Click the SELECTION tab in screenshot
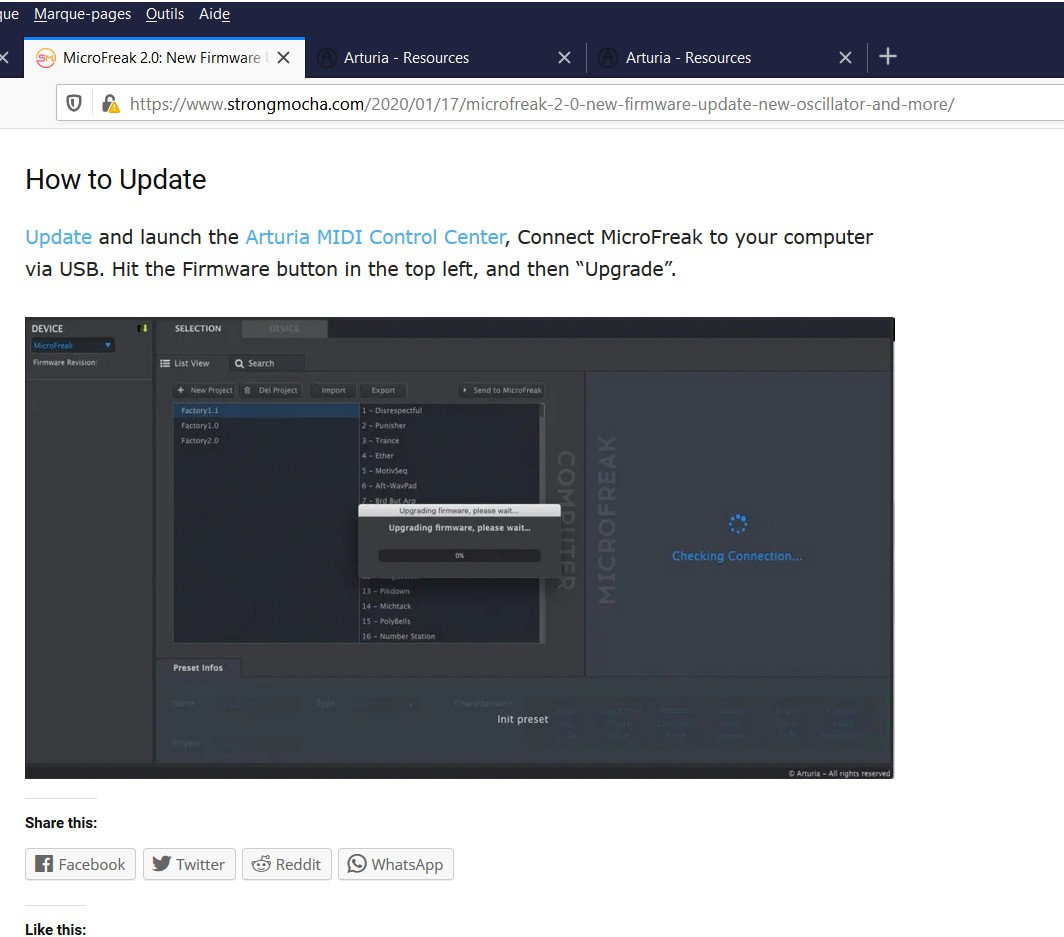Image resolution: width=1064 pixels, height=937 pixels. click(197, 328)
